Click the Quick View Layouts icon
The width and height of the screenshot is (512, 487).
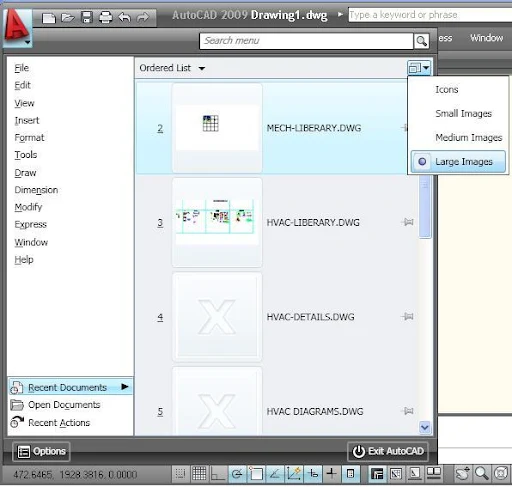pyautogui.click(x=415, y=473)
